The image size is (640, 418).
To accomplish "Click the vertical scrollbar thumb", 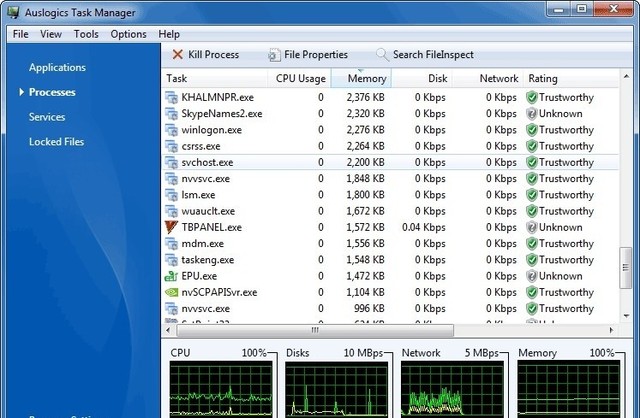I will click(x=626, y=268).
